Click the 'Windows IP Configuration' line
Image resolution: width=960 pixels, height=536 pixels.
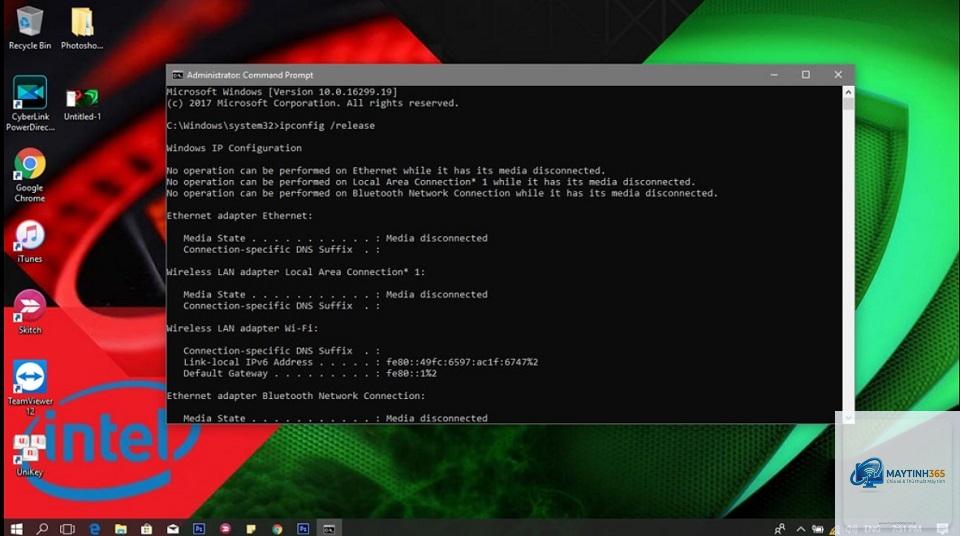pyautogui.click(x=234, y=148)
